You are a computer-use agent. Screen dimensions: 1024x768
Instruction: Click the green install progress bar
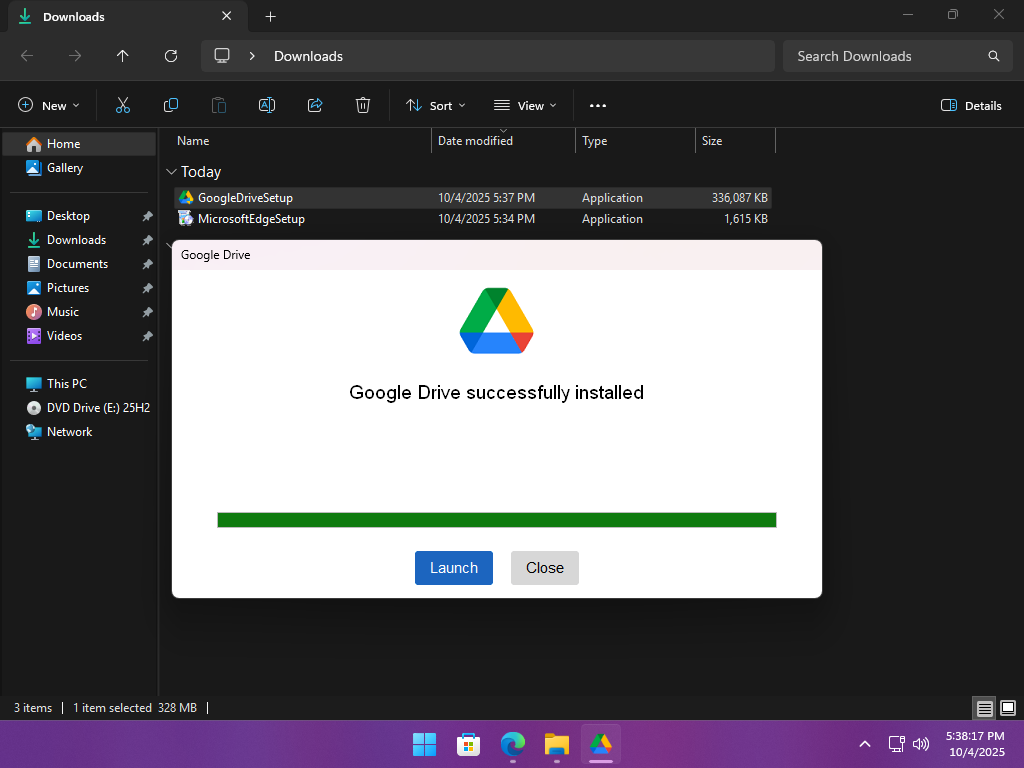(497, 520)
